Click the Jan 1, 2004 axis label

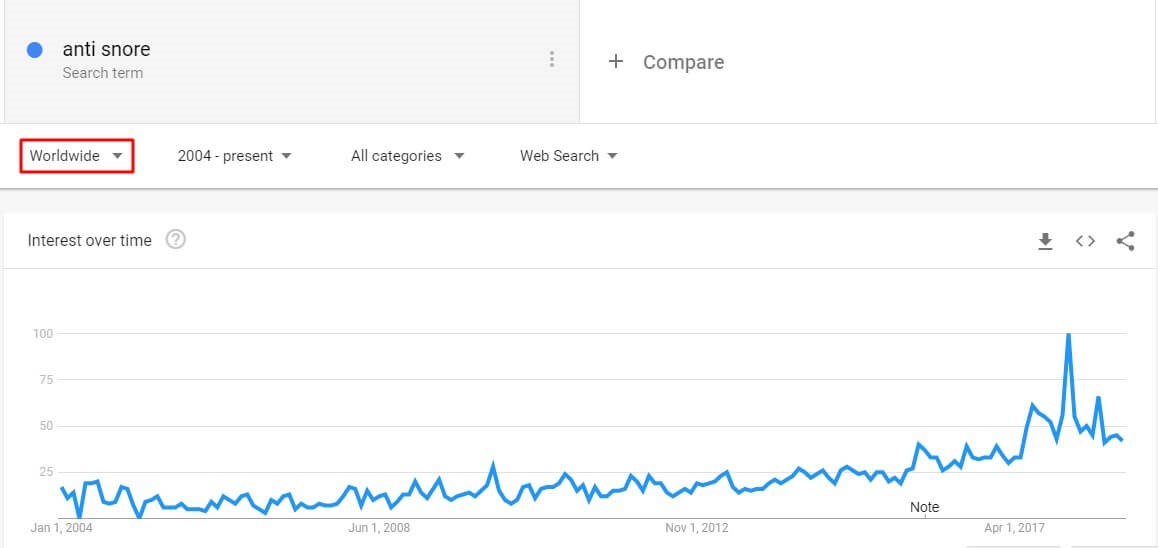pos(61,528)
